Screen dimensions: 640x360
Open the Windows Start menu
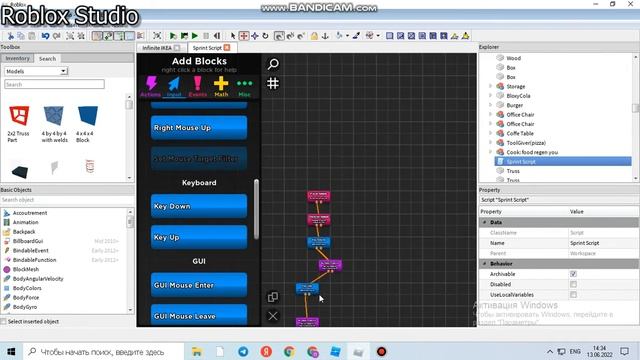pos(11,351)
